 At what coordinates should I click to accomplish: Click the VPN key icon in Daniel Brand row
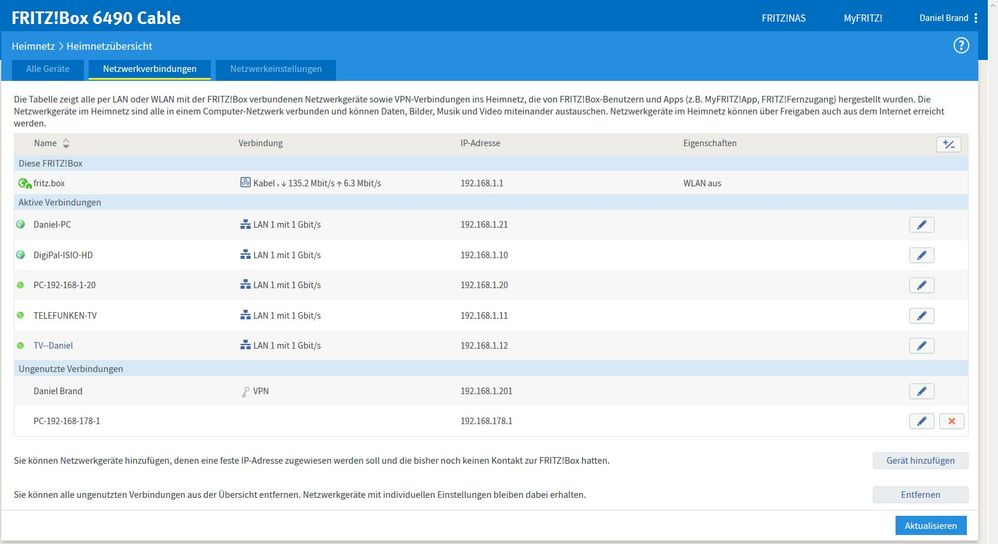point(245,391)
